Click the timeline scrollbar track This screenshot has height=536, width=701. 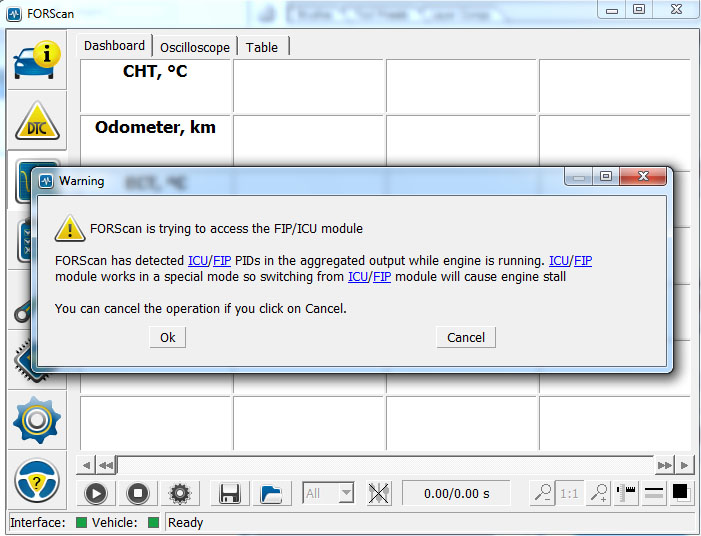click(385, 465)
